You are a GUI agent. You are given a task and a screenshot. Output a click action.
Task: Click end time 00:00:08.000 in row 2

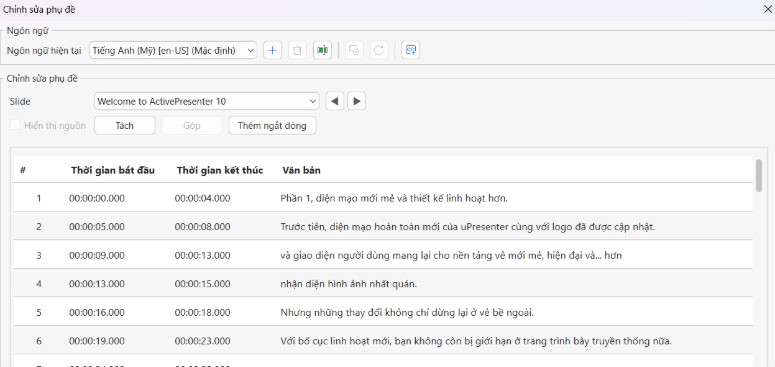[x=203, y=227]
